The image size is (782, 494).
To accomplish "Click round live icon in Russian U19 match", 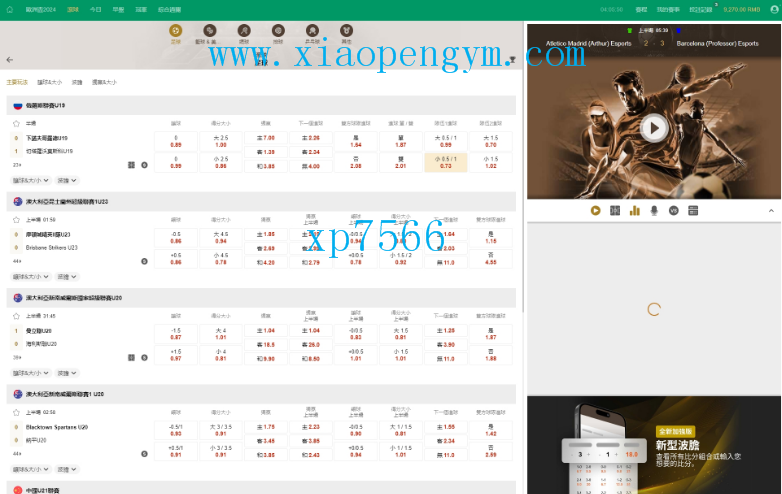I will click(x=144, y=165).
